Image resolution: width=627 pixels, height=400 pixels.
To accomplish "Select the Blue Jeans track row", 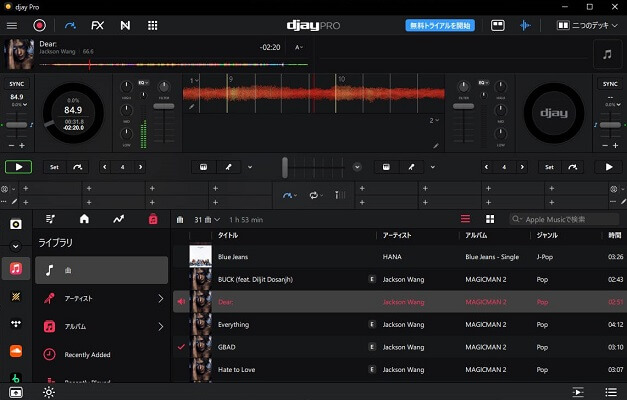I will (x=400, y=257).
